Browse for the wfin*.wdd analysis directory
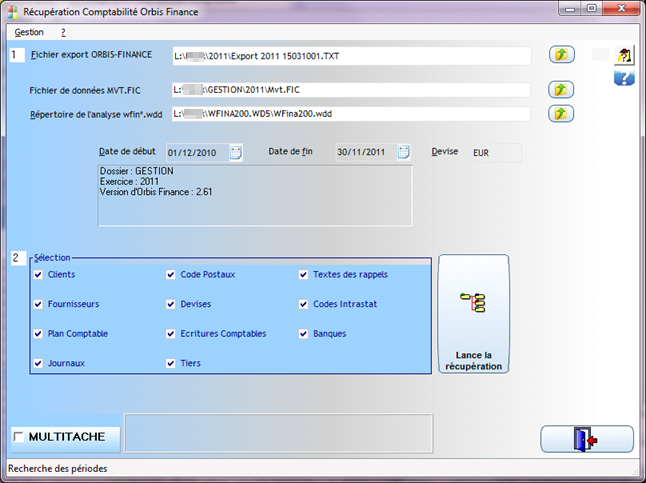This screenshot has width=646, height=483. (561, 113)
